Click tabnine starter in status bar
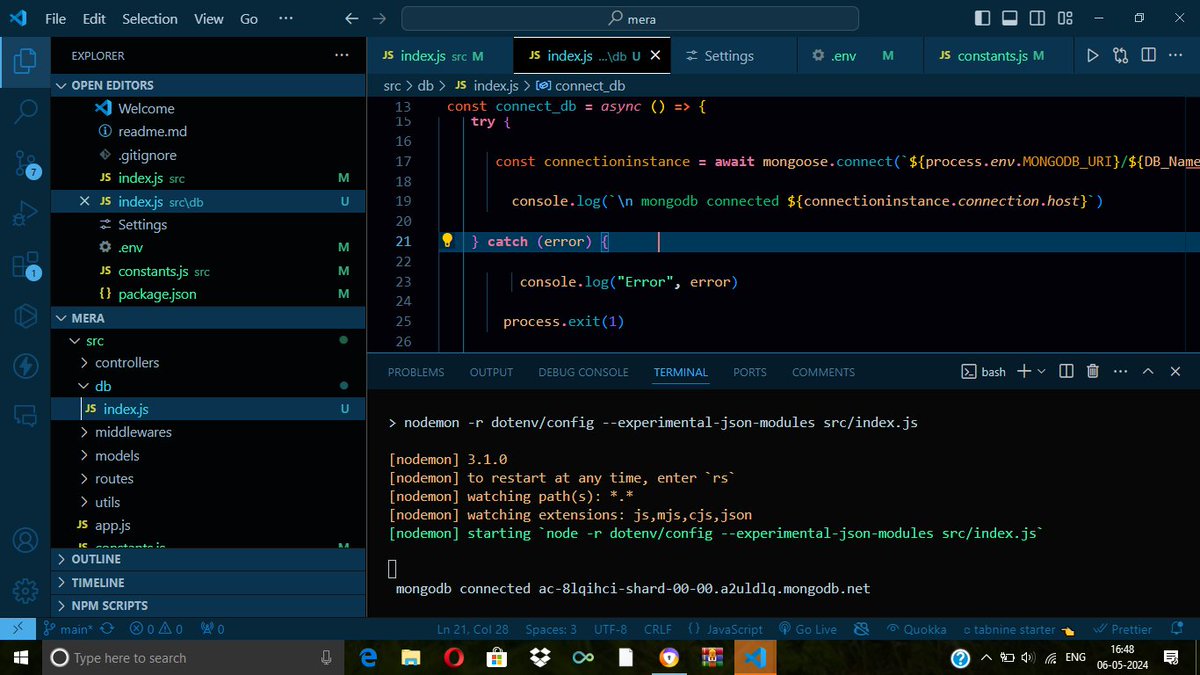 pyautogui.click(x=1018, y=629)
